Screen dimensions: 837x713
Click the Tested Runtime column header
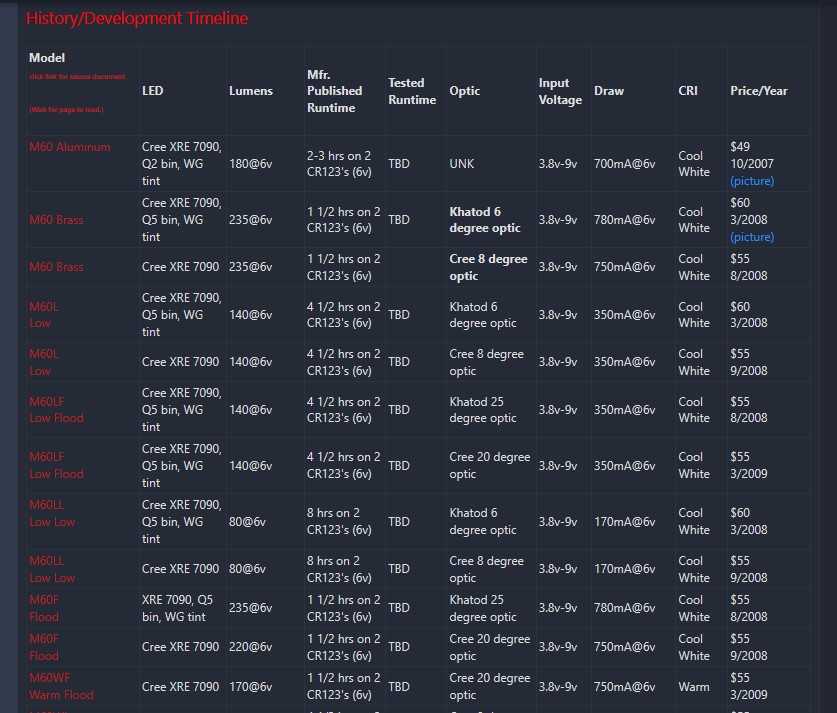pos(412,91)
